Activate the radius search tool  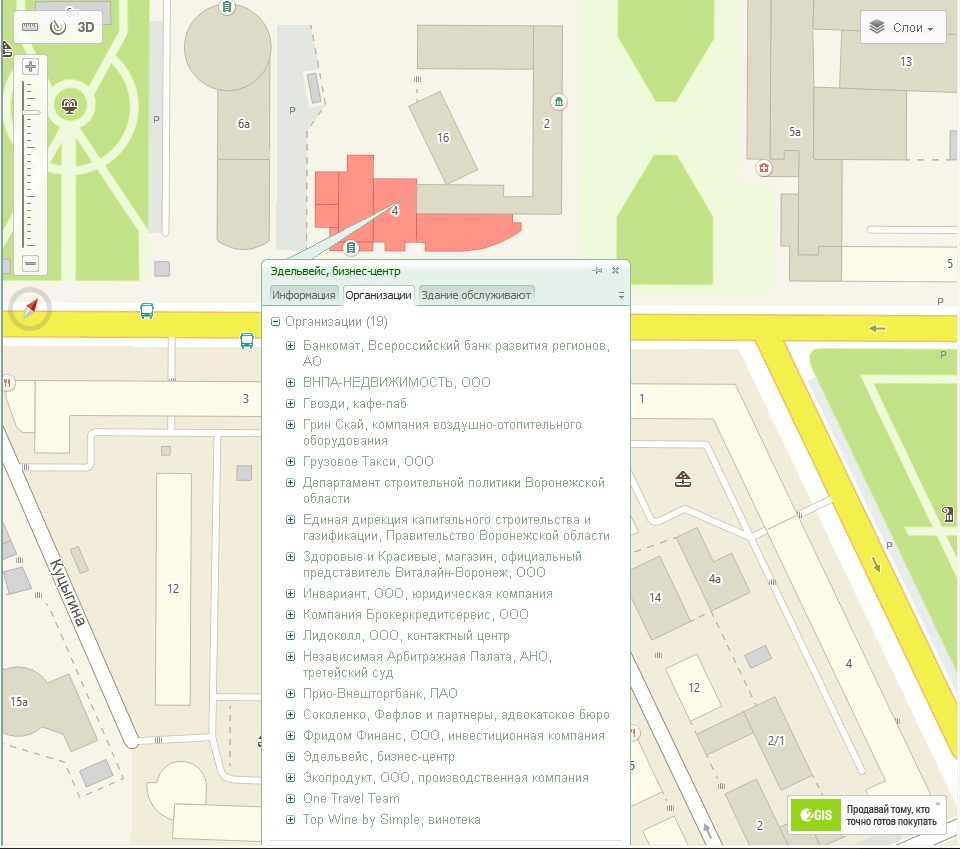tap(58, 27)
